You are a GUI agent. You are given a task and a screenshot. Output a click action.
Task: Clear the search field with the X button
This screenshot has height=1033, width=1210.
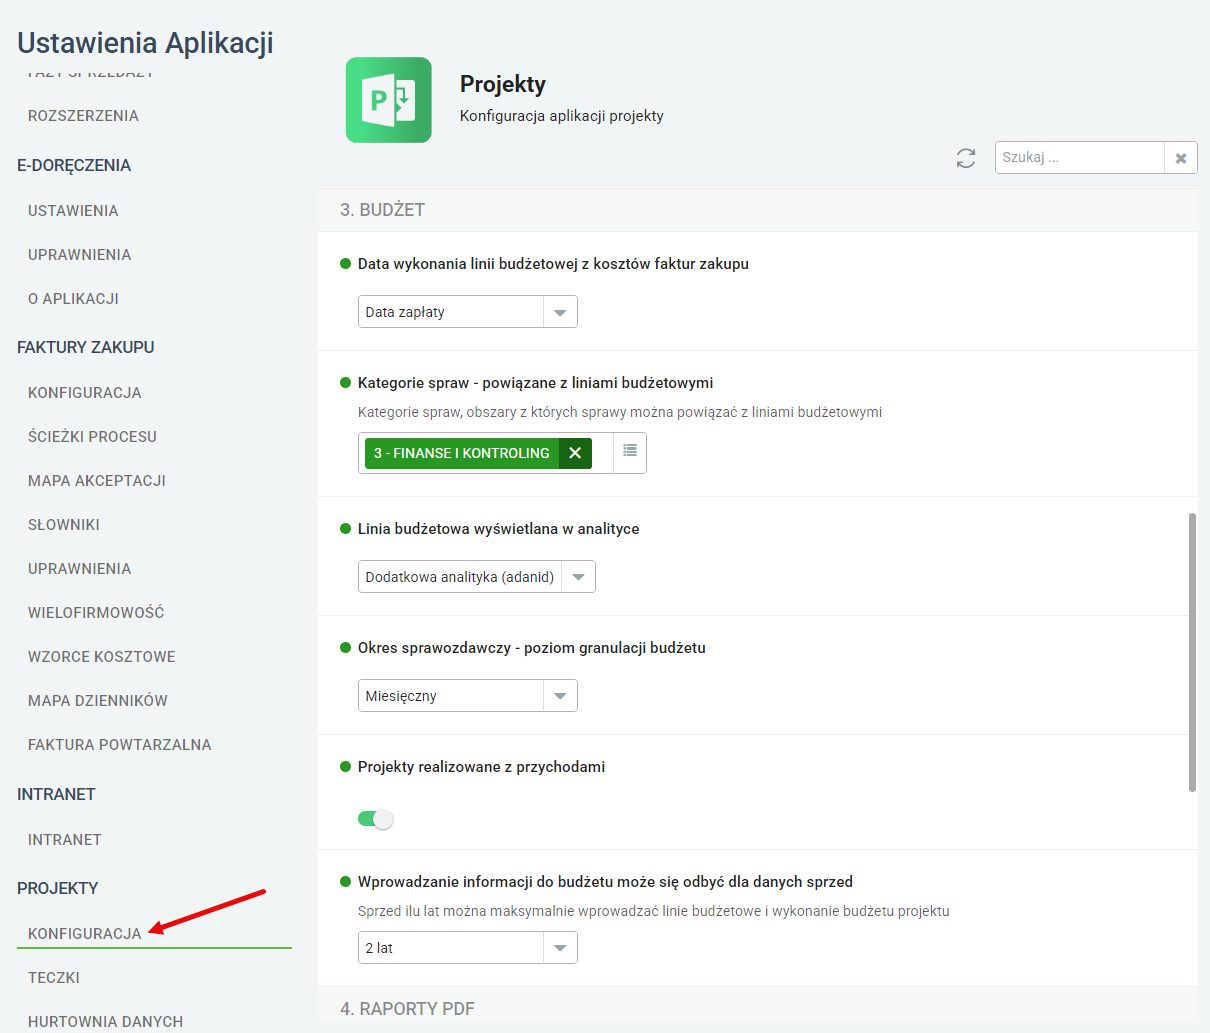pos(1181,158)
